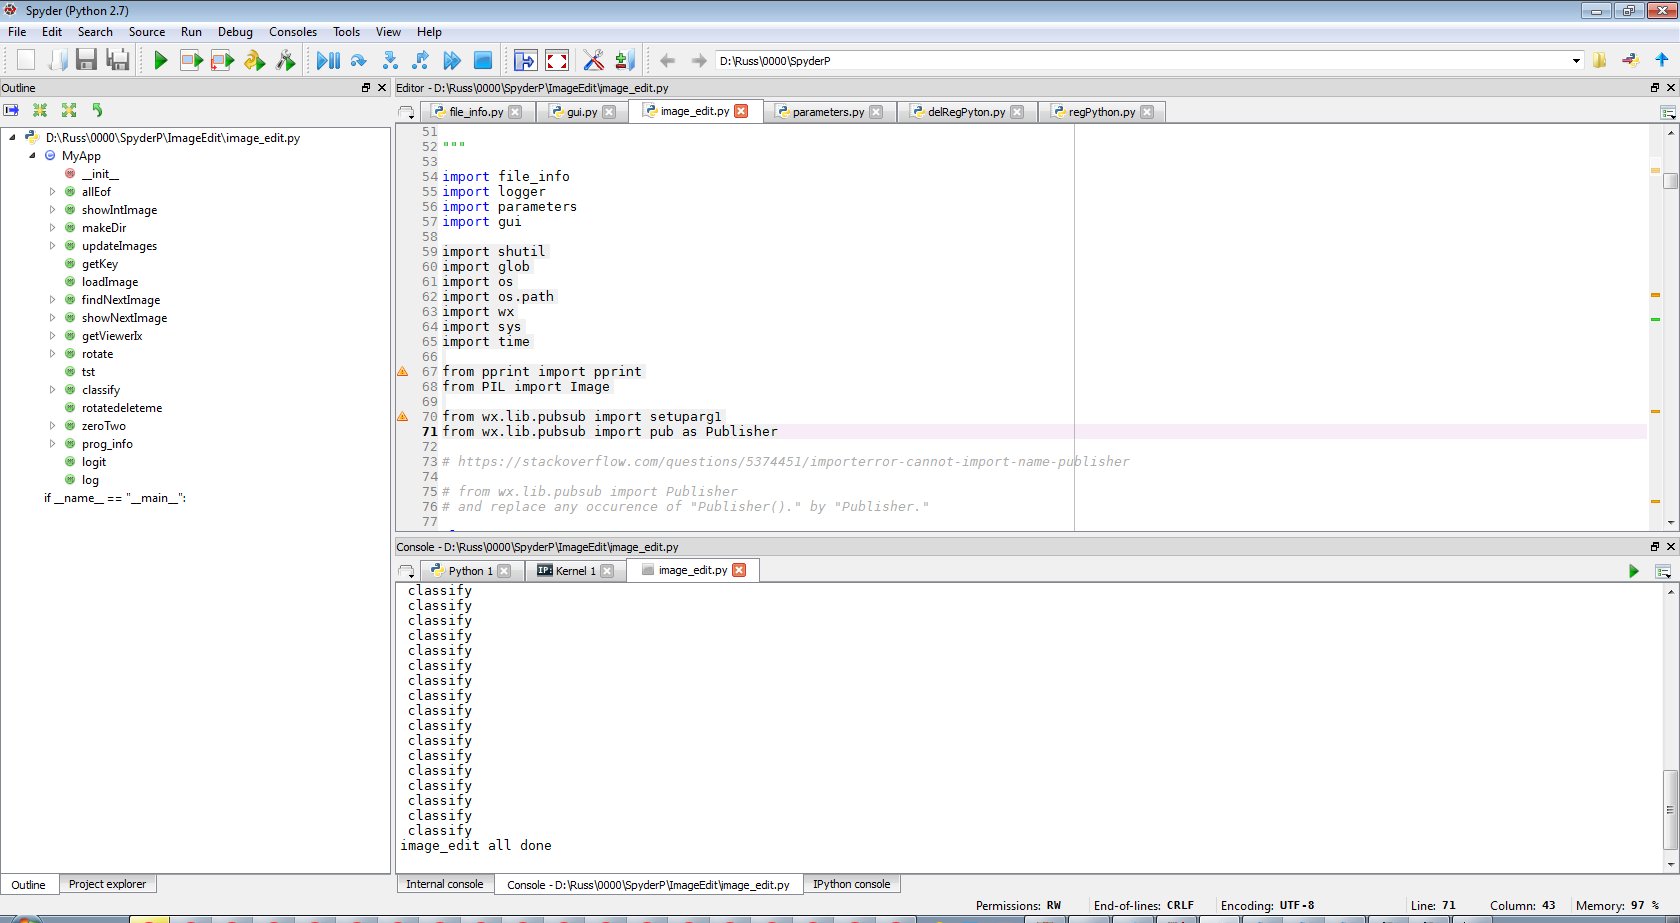Image resolution: width=1680 pixels, height=923 pixels.
Task: Save all open files
Action: tap(118, 60)
